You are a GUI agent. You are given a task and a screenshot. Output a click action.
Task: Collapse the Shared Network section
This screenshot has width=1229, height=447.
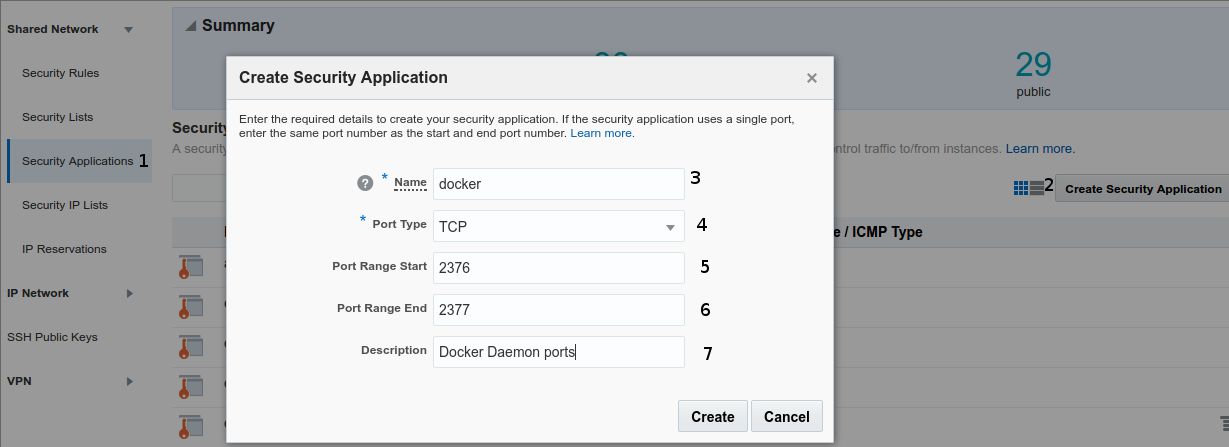(128, 30)
